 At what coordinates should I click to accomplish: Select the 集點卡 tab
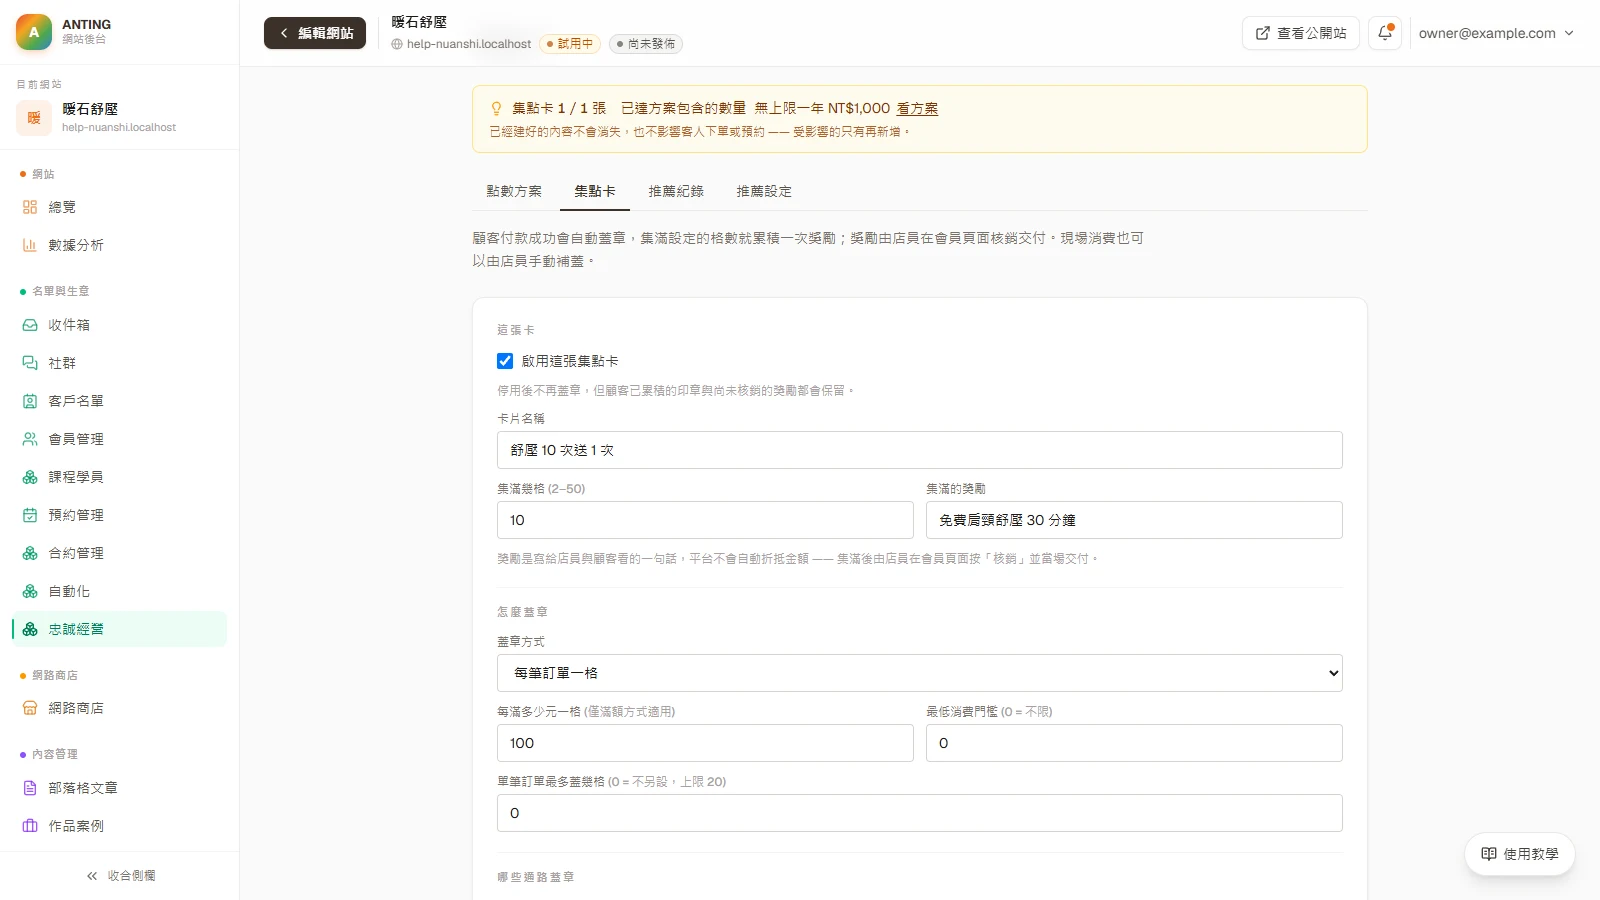click(x=595, y=191)
